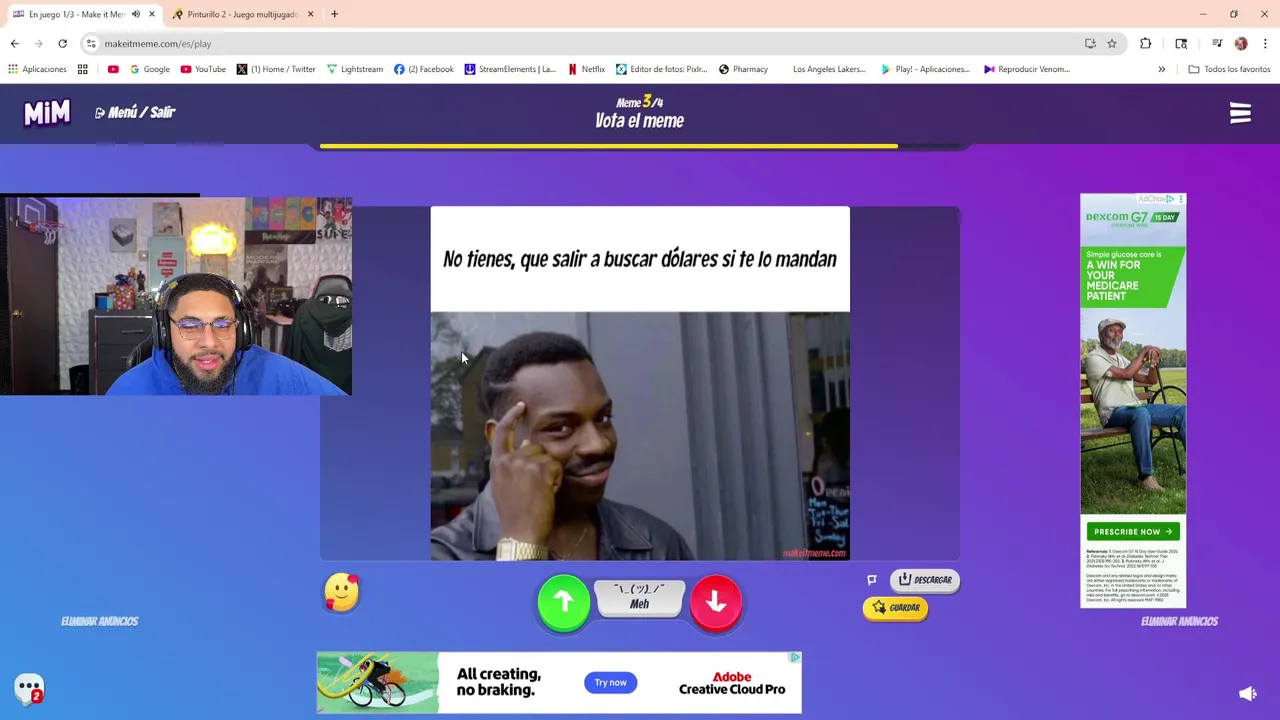
Task: Open Pharmacy bookmark
Action: [x=743, y=69]
